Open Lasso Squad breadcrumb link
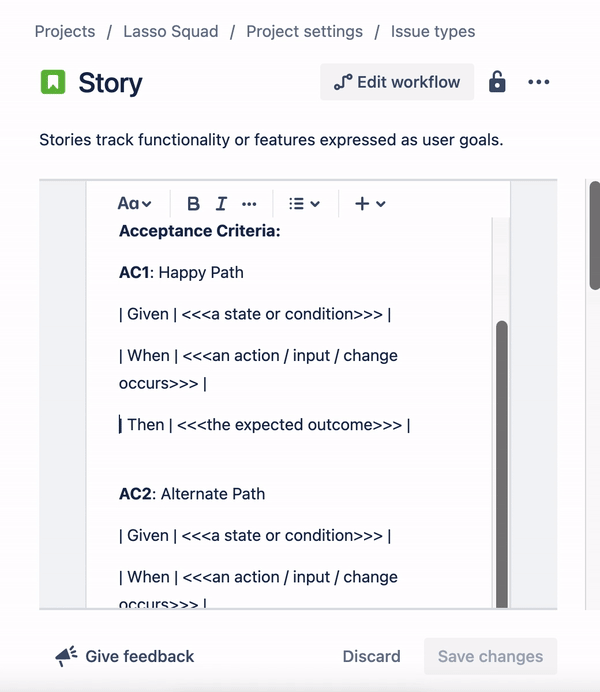Image resolution: width=600 pixels, height=692 pixels. point(171,31)
